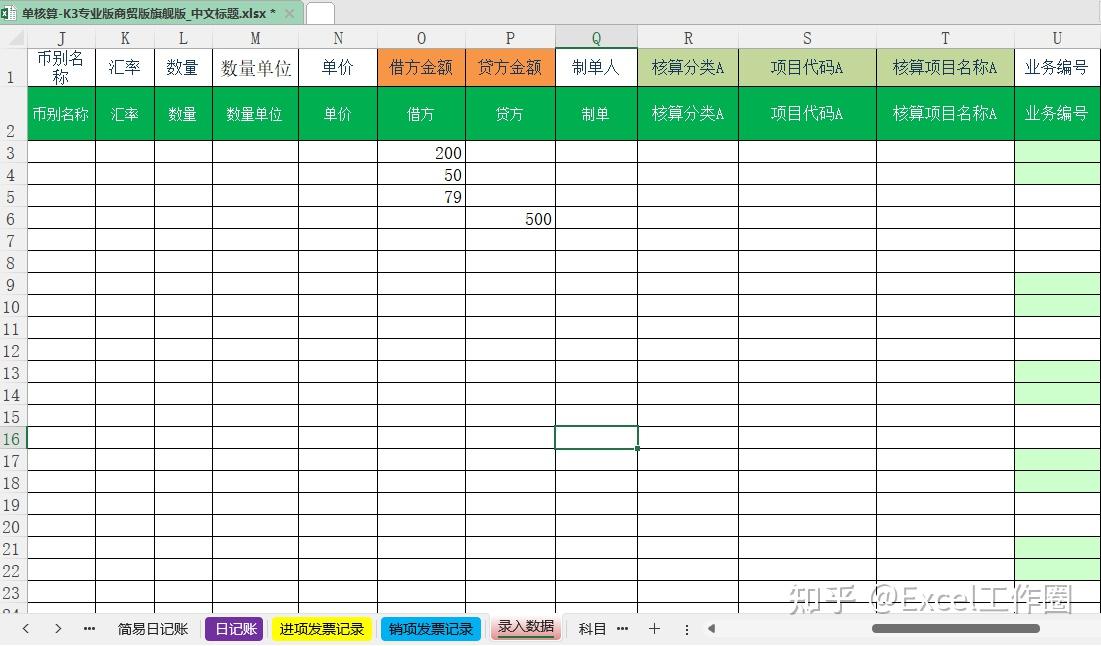Click 制单人 header cell

596,67
